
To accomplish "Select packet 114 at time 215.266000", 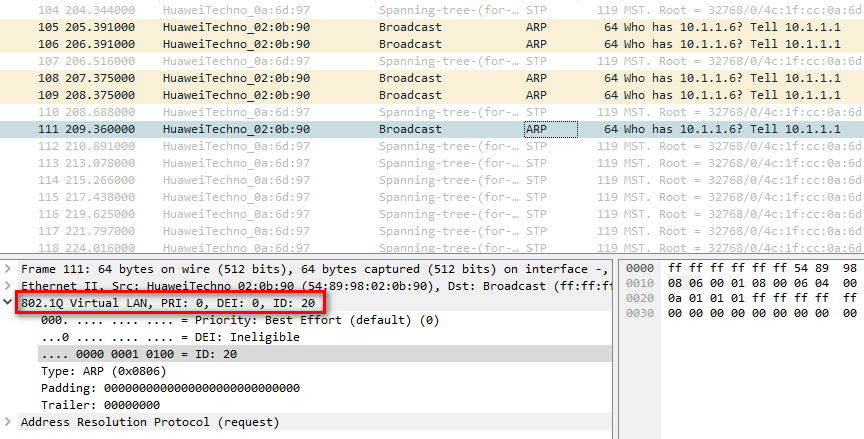I will [432, 180].
